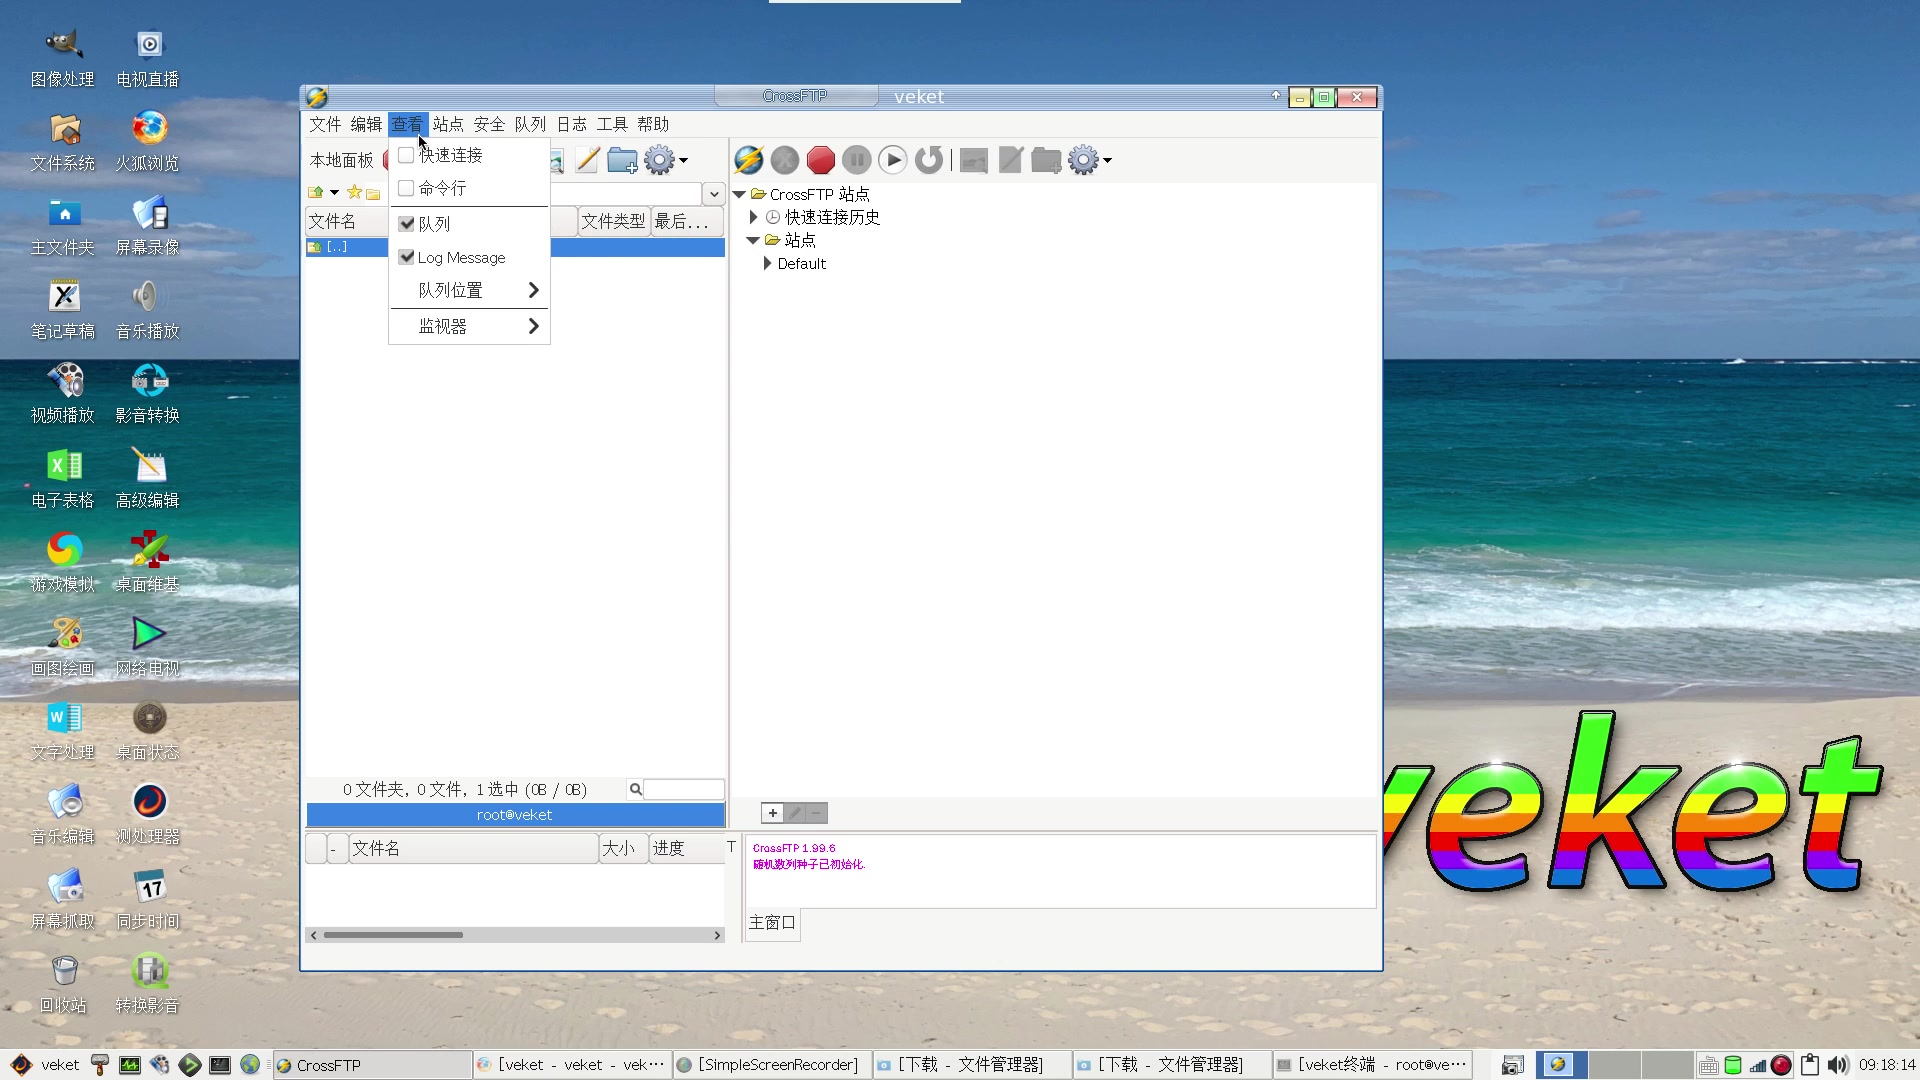1920x1080 pixels.
Task: Click the grayed new folder icon in the remote toolbar
Action: point(1046,160)
